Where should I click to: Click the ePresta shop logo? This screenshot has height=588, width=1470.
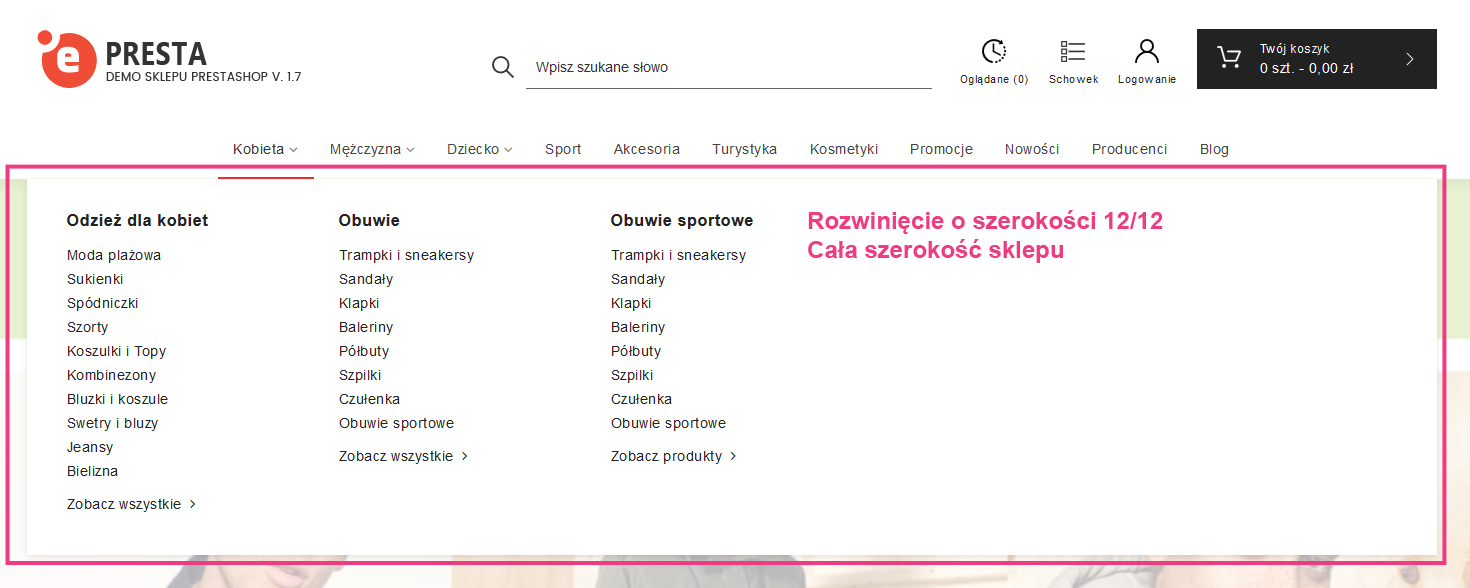point(168,59)
